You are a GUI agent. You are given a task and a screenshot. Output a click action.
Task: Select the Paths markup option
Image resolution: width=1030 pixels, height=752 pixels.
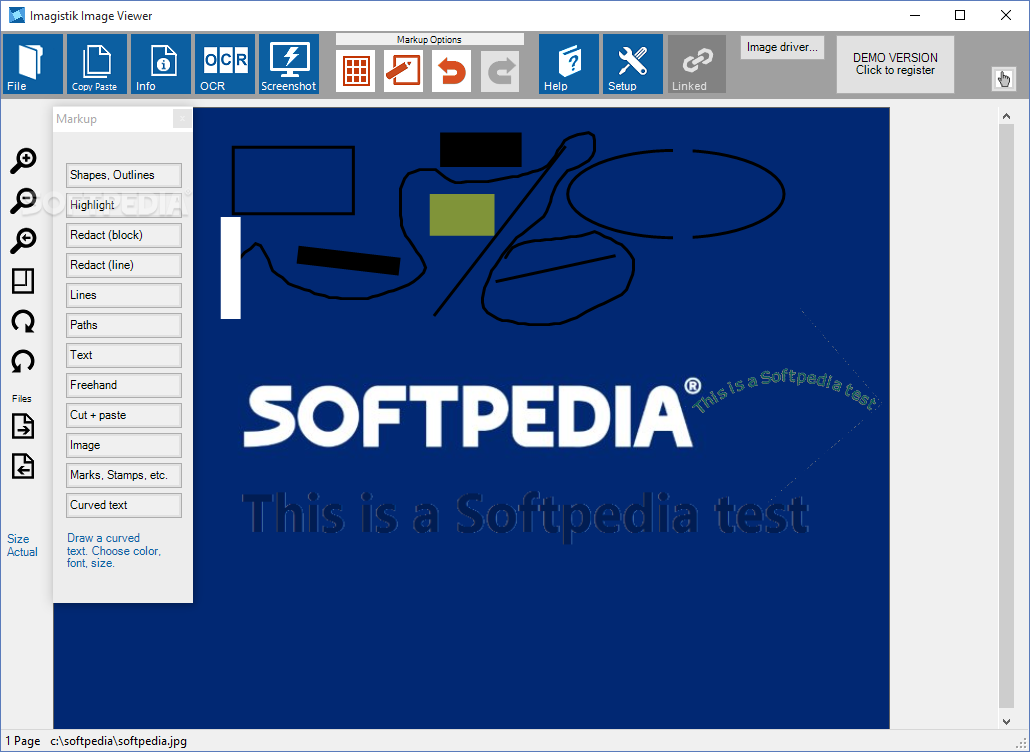(124, 325)
